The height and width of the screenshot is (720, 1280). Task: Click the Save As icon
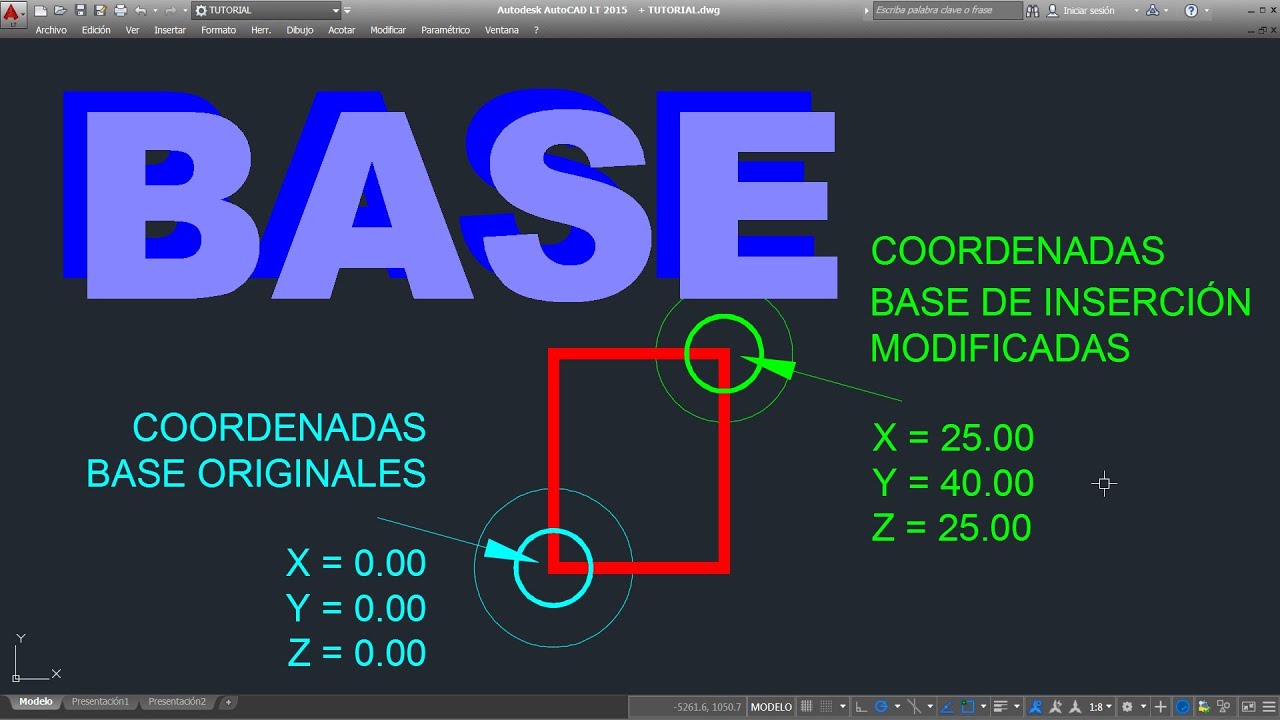tap(99, 10)
